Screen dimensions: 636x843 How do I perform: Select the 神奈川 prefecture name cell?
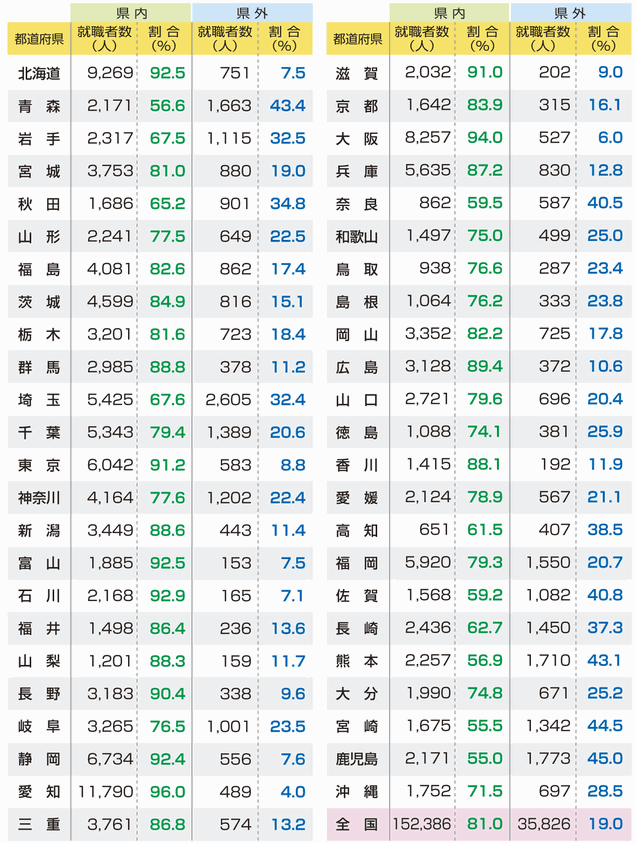[39, 497]
